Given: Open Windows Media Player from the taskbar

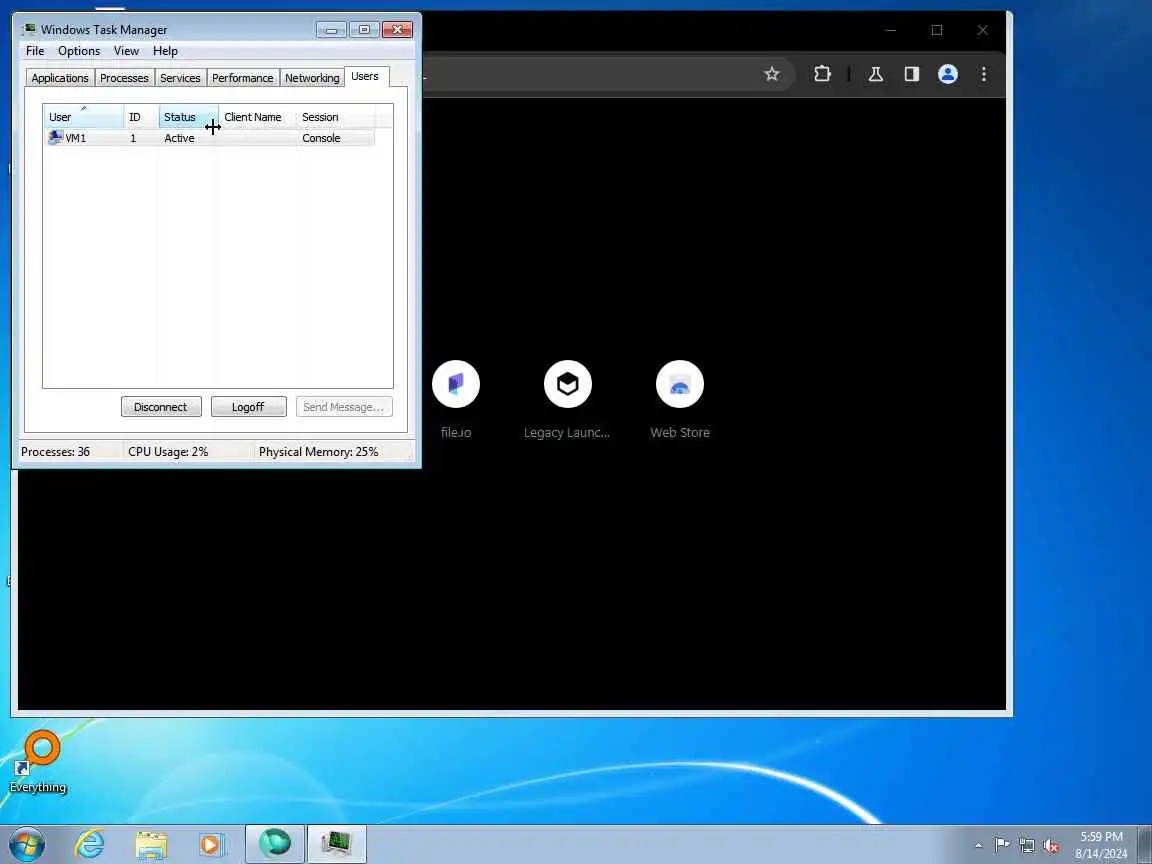Looking at the screenshot, I should 211,843.
